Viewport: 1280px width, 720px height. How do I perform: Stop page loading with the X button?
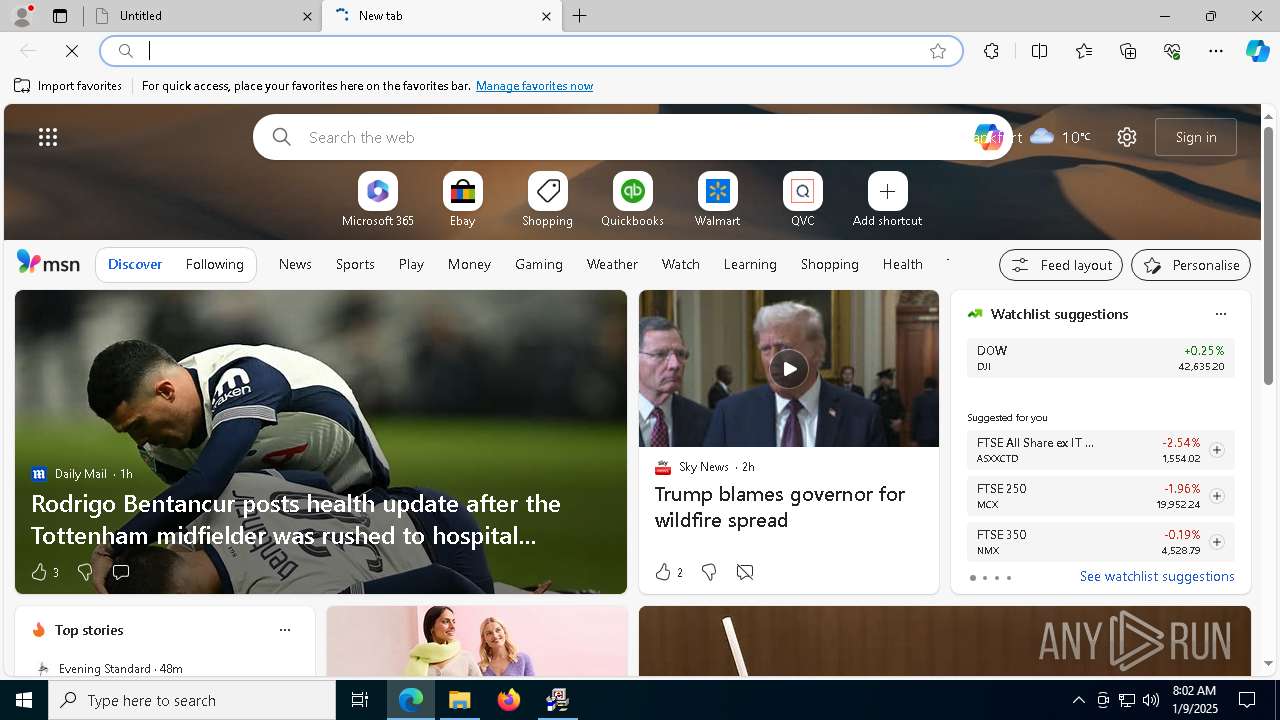coord(72,51)
